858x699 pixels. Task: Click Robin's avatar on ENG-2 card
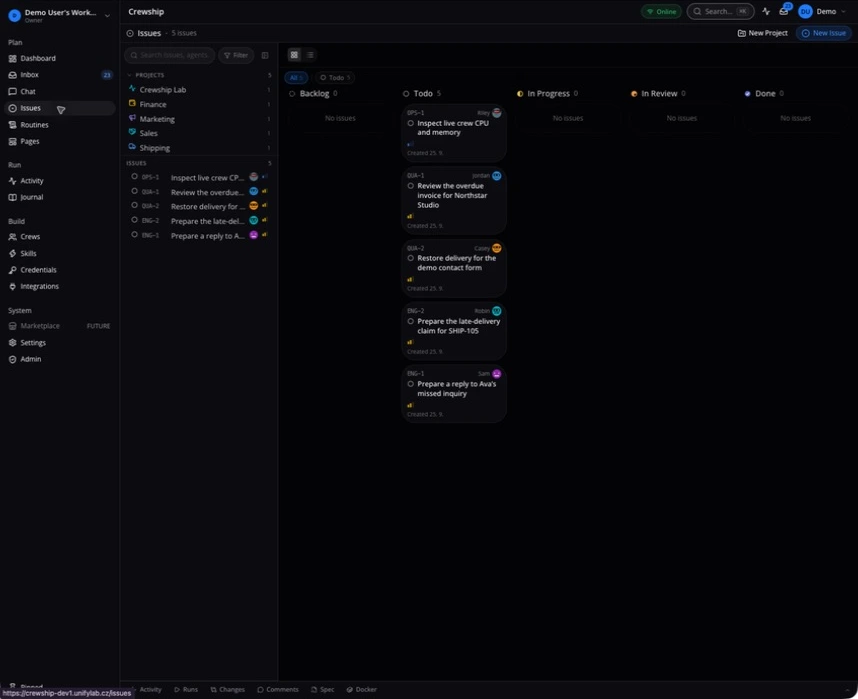(496, 311)
